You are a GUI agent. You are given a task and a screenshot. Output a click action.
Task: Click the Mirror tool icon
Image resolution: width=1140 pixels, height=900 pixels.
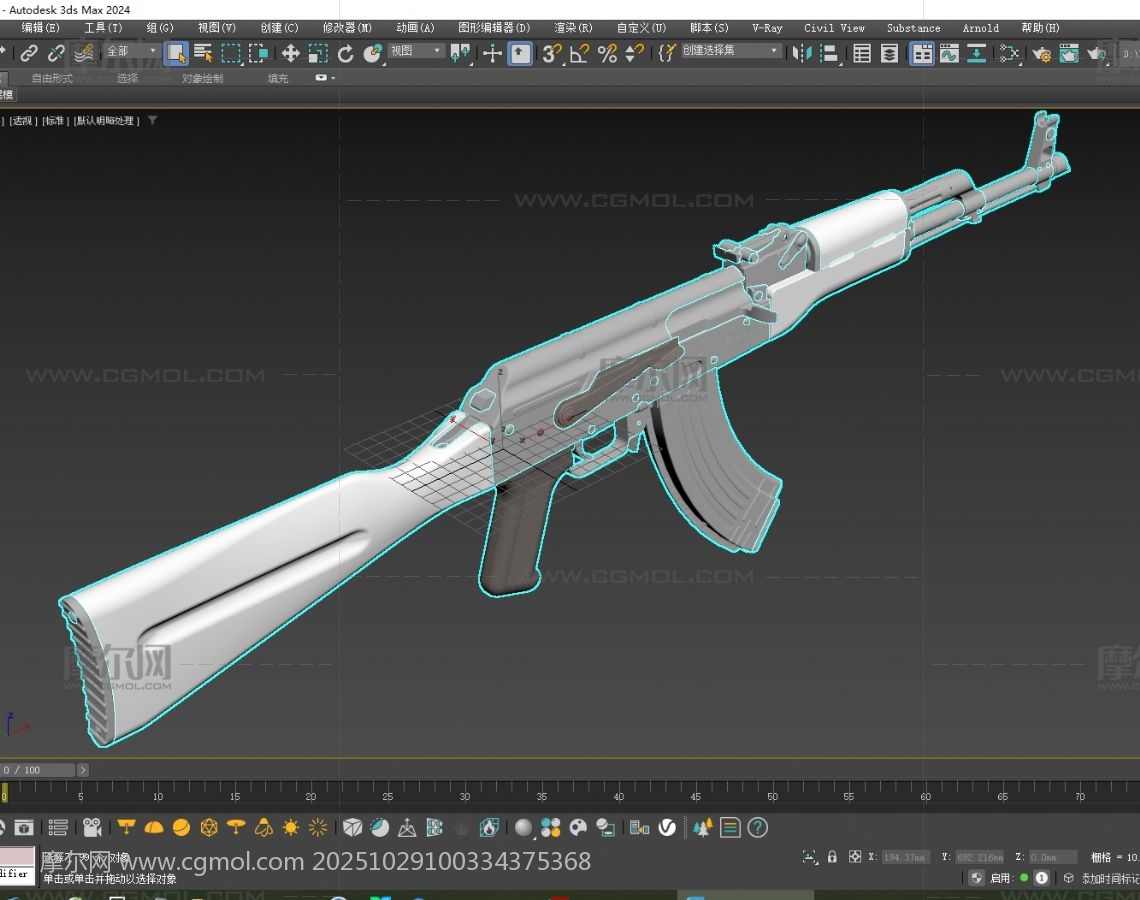click(801, 54)
